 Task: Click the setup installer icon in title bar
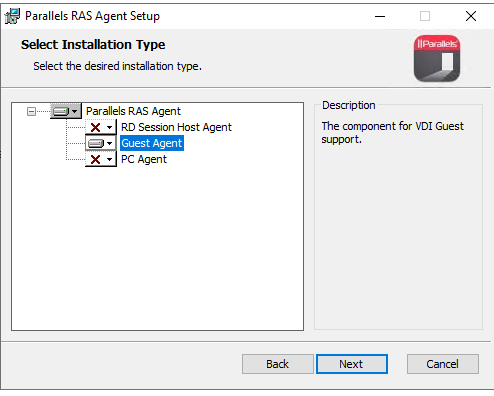pos(13,16)
